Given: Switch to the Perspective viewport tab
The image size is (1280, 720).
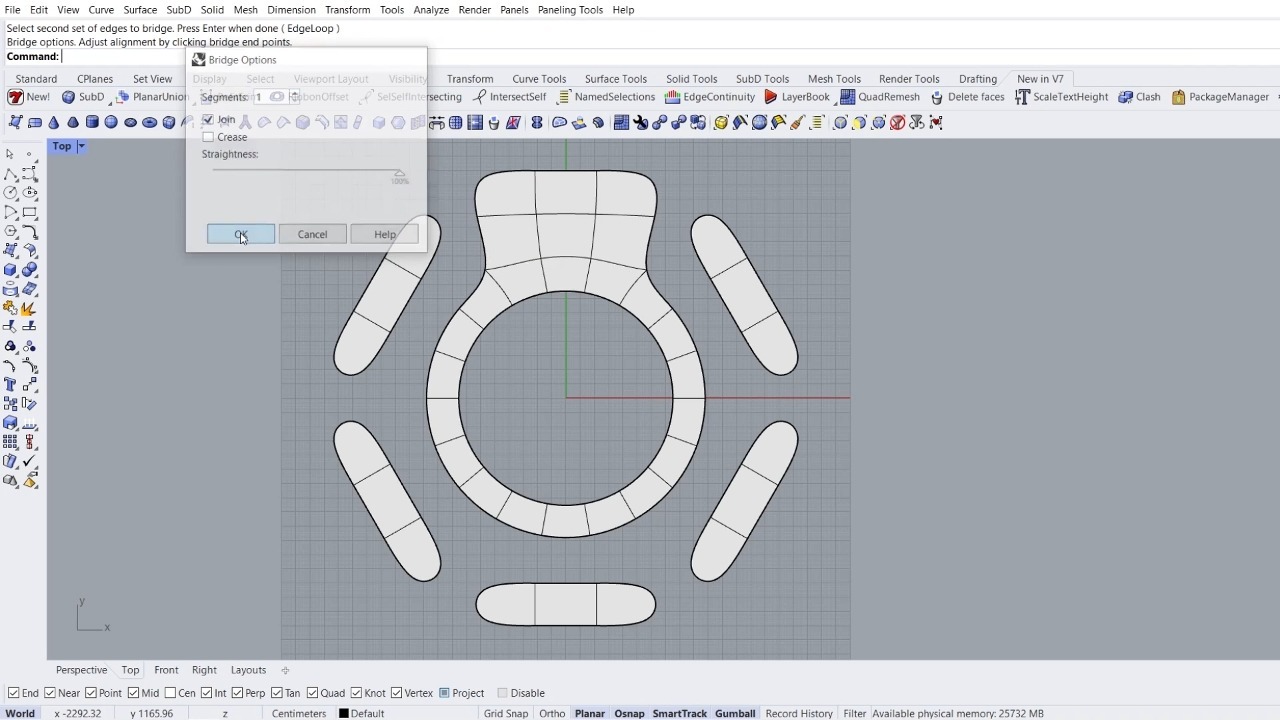Looking at the screenshot, I should (x=81, y=670).
